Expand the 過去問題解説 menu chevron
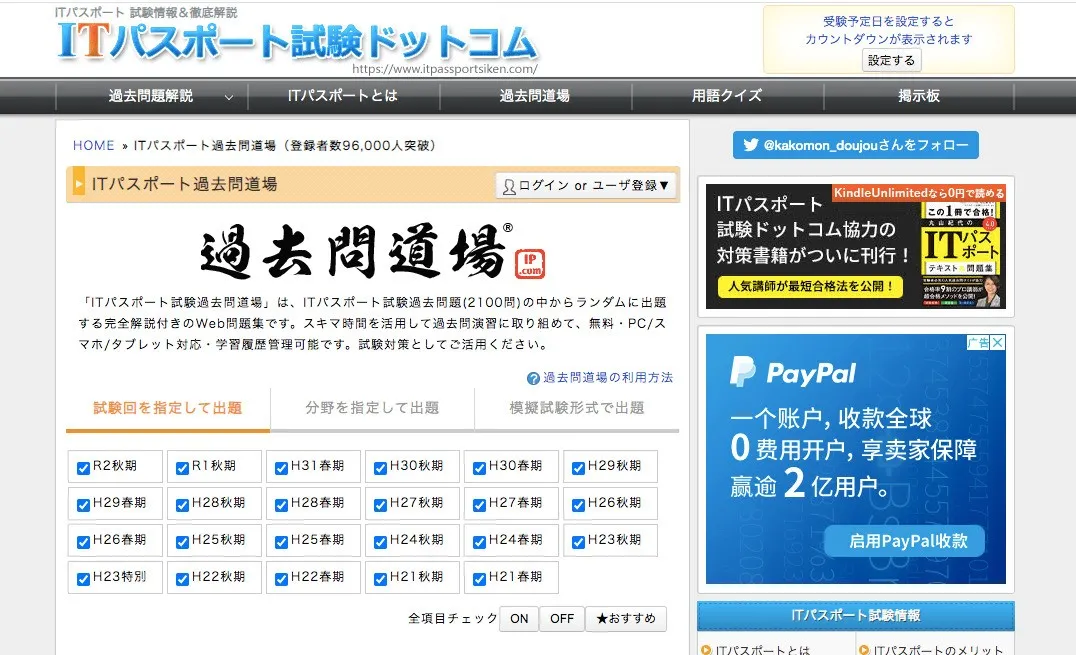This screenshot has height=655, width=1076. 229,97
